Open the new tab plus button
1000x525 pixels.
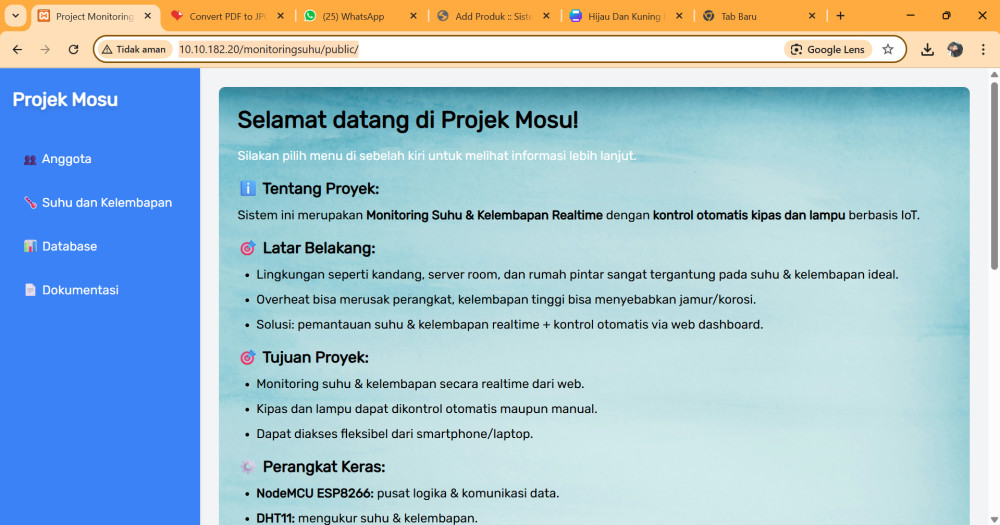pos(840,16)
